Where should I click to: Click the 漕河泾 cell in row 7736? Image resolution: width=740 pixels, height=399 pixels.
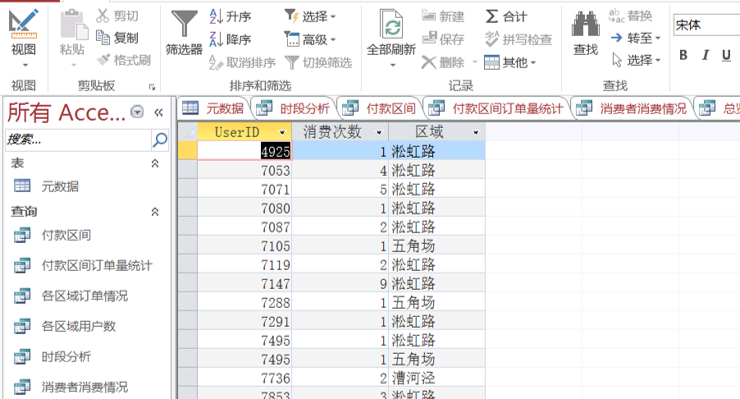point(437,378)
